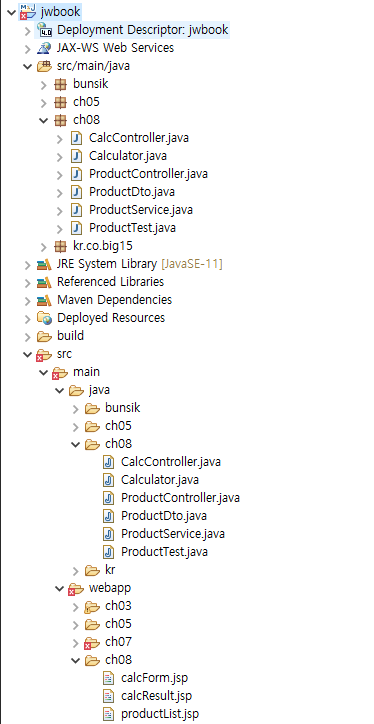This screenshot has height=724, width=374.
Task: Click the src folder error icon
Action: coord(43,355)
